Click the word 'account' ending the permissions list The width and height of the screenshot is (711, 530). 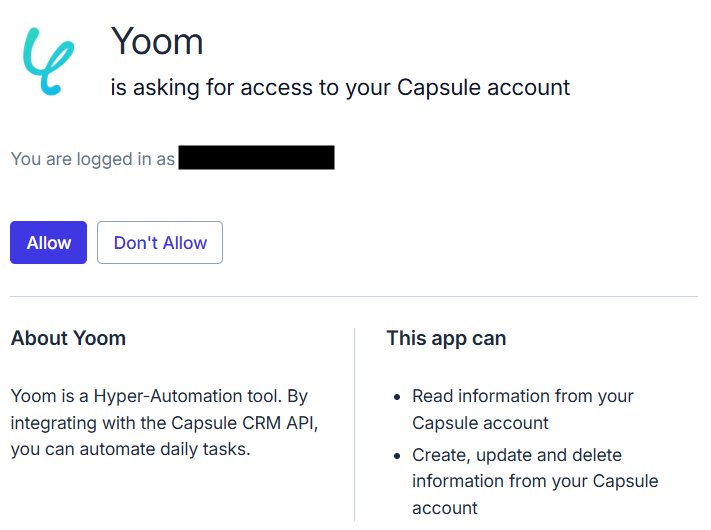445,508
